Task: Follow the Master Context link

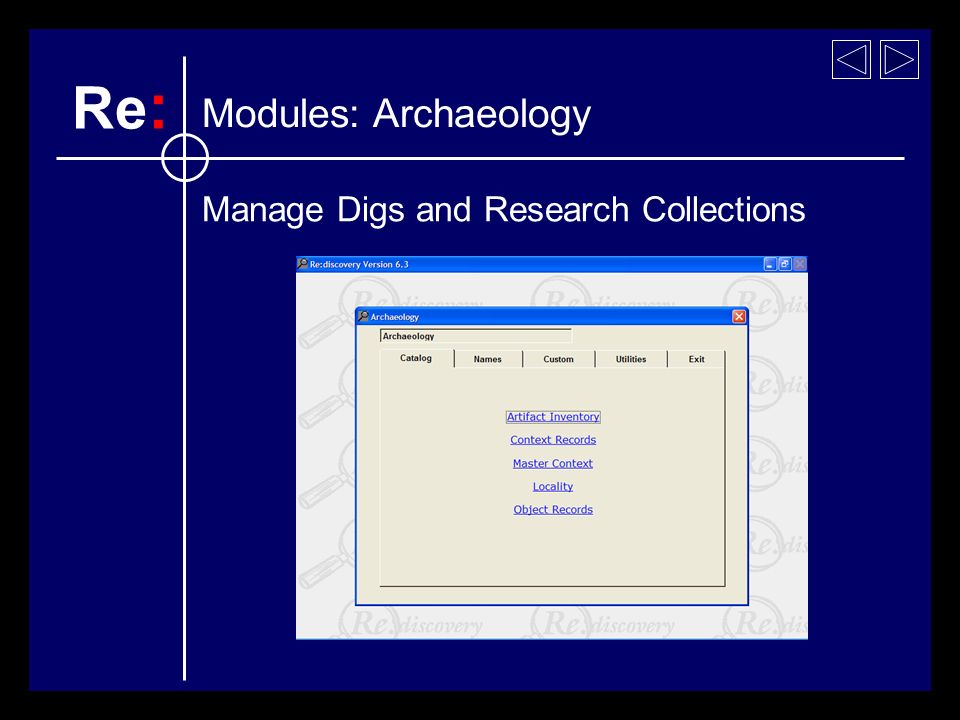Action: click(553, 463)
